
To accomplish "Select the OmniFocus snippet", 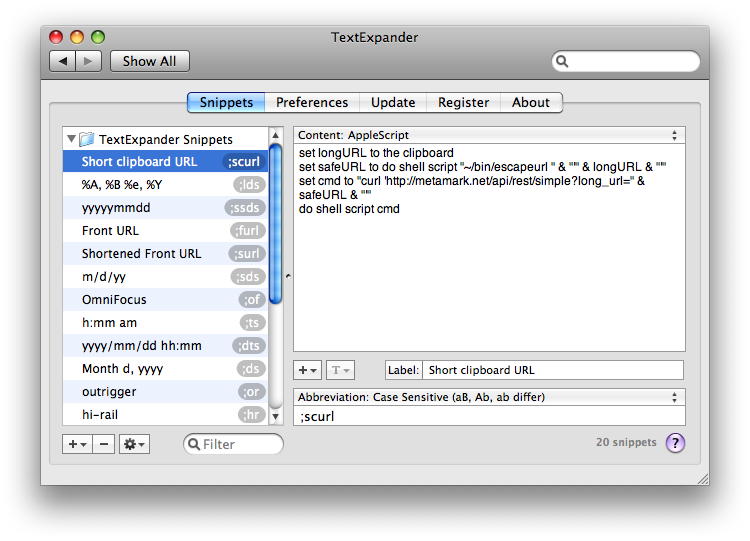I will [x=165, y=299].
